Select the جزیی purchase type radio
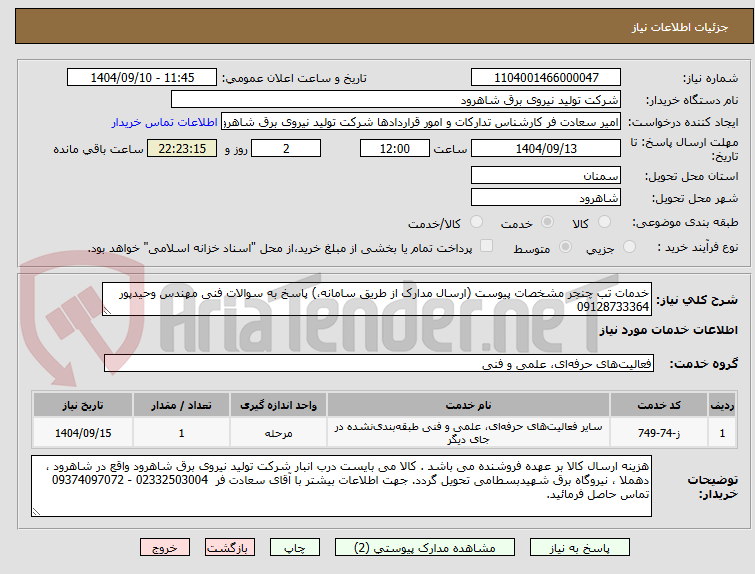The height and width of the screenshot is (574, 755). coord(629,247)
